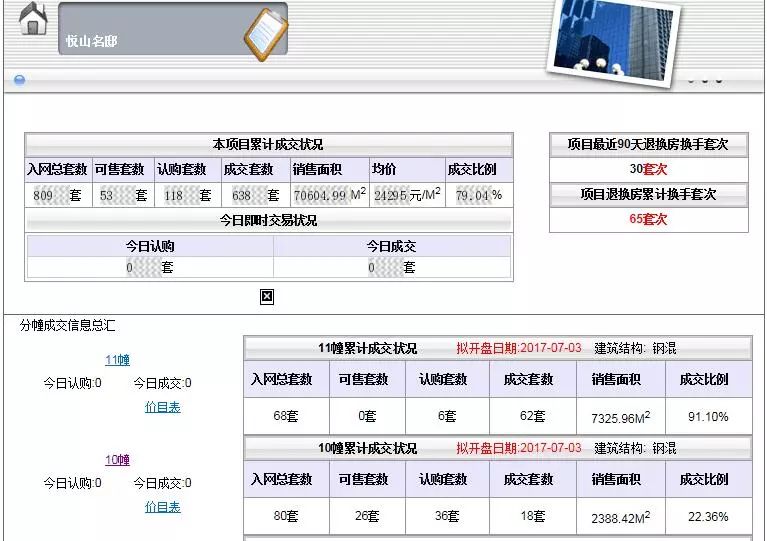Click 项目最近90天退换房换手套次 header

[x=648, y=144]
